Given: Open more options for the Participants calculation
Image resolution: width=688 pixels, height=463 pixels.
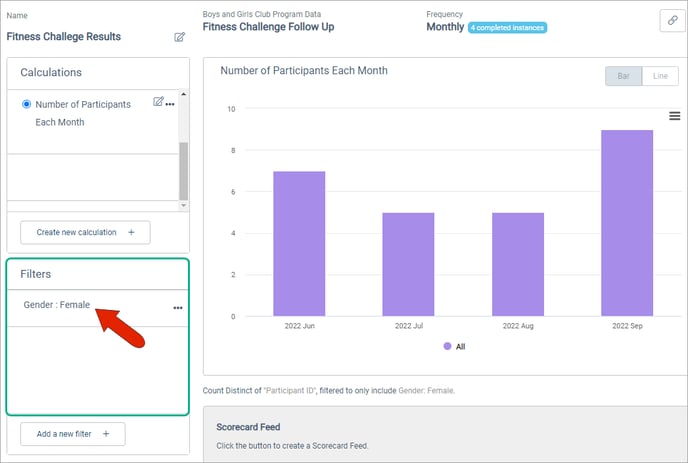Looking at the screenshot, I should pyautogui.click(x=170, y=104).
